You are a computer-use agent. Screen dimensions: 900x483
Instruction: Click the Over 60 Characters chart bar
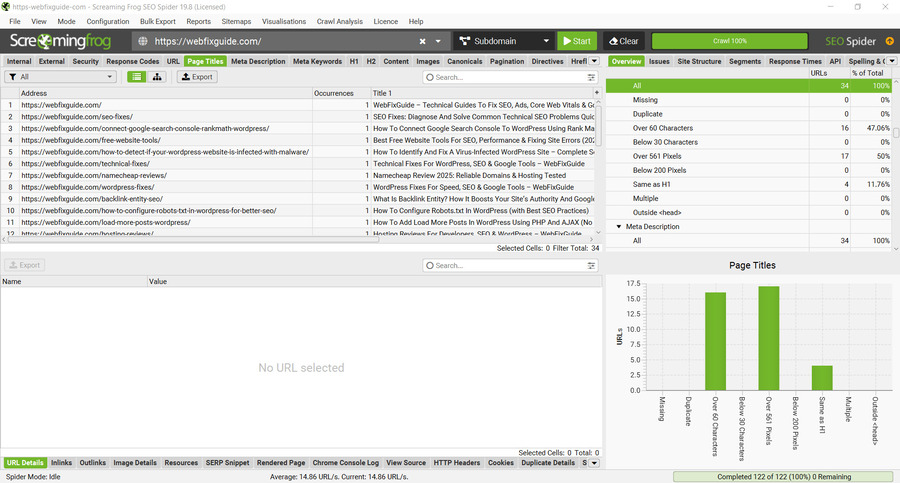coord(715,341)
